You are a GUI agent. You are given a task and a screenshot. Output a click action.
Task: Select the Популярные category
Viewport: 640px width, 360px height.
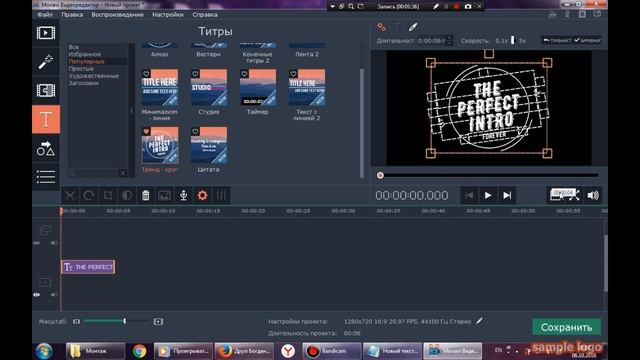[87, 61]
